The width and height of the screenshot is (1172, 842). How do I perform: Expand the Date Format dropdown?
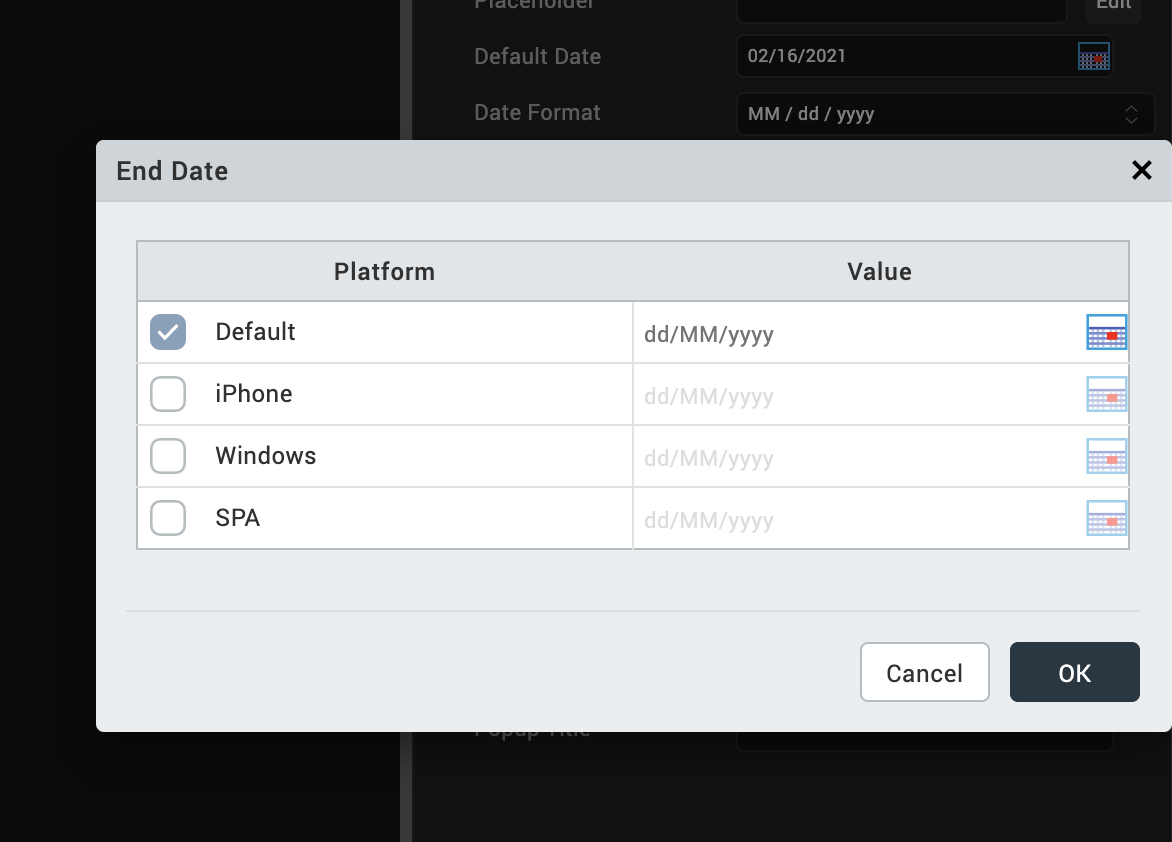(x=944, y=114)
